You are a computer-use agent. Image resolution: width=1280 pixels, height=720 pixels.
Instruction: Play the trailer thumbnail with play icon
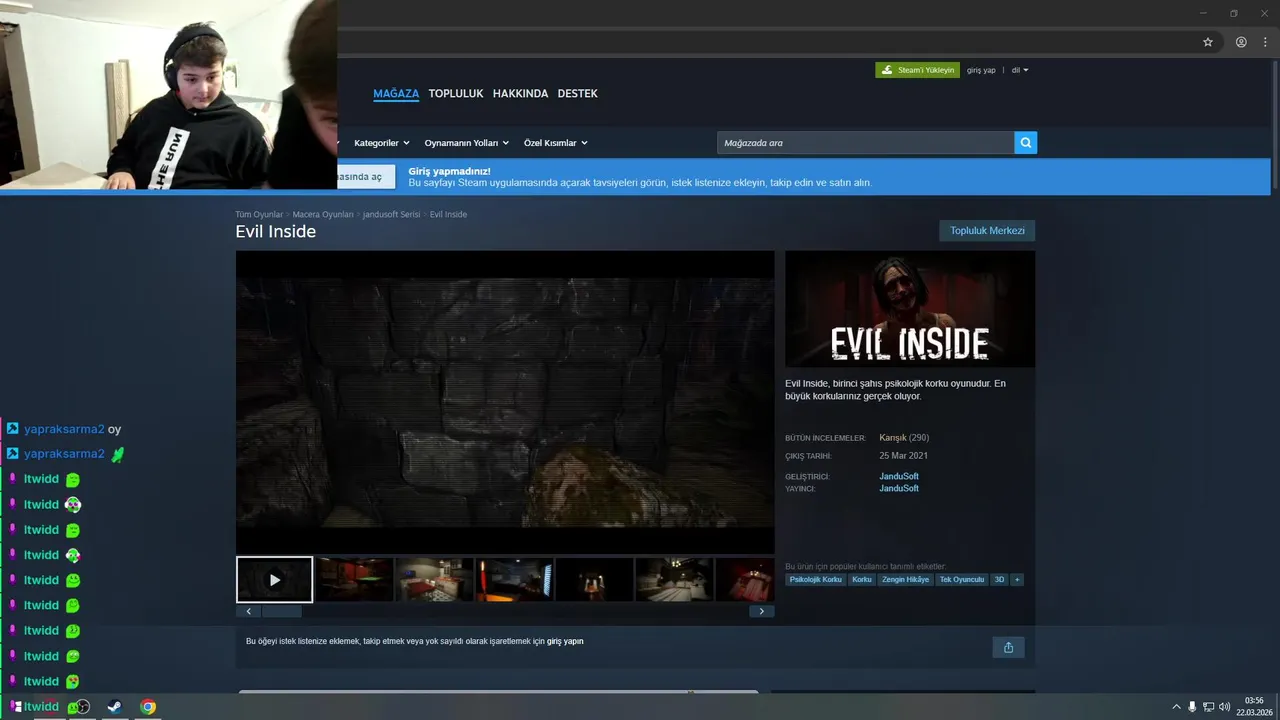(275, 580)
